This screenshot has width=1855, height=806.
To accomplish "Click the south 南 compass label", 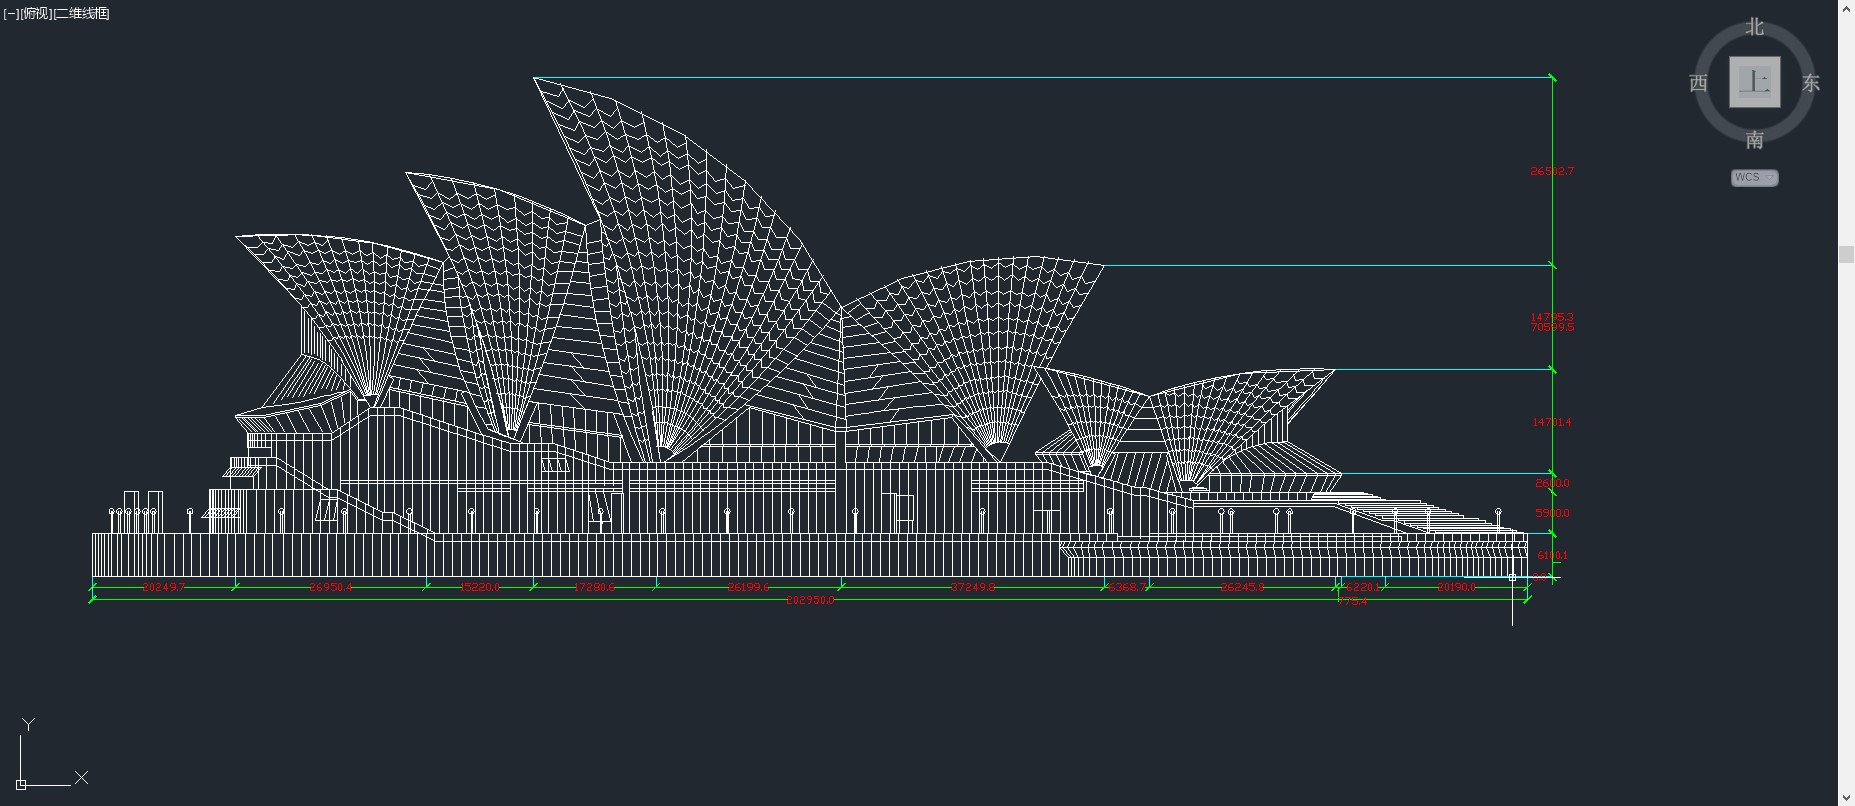I will [1755, 140].
